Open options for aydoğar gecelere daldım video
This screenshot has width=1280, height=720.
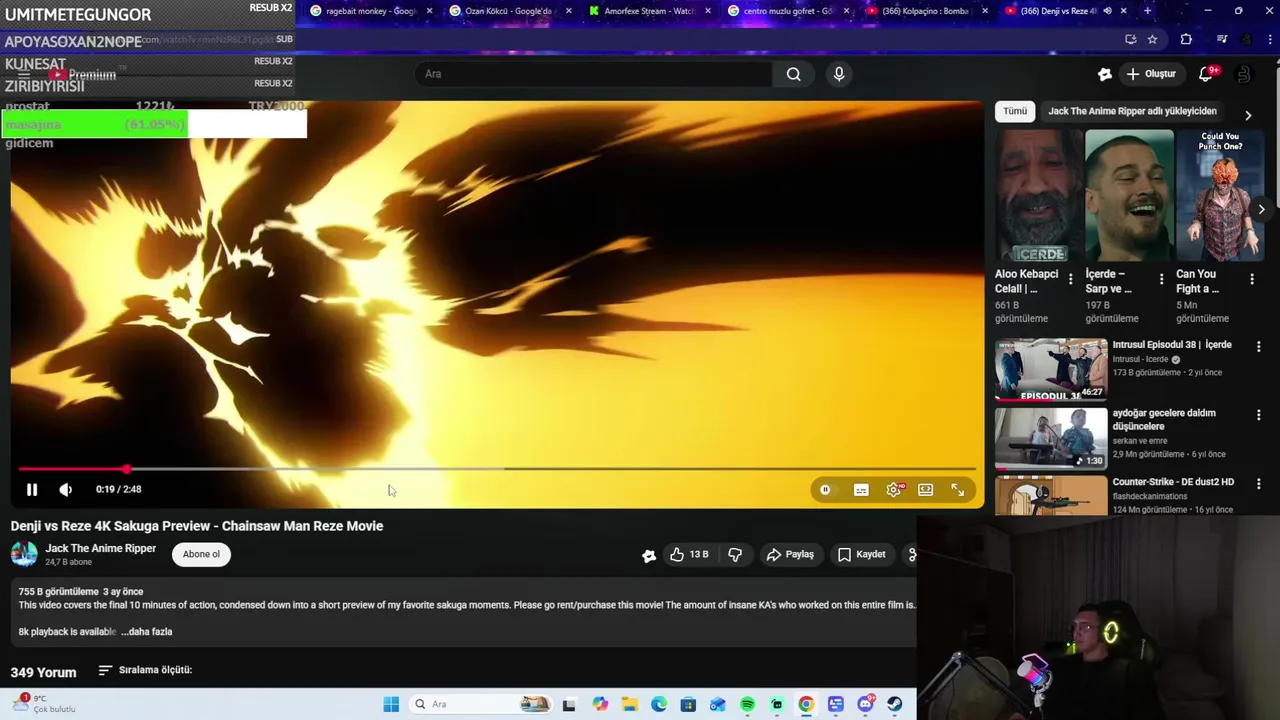click(x=1259, y=415)
